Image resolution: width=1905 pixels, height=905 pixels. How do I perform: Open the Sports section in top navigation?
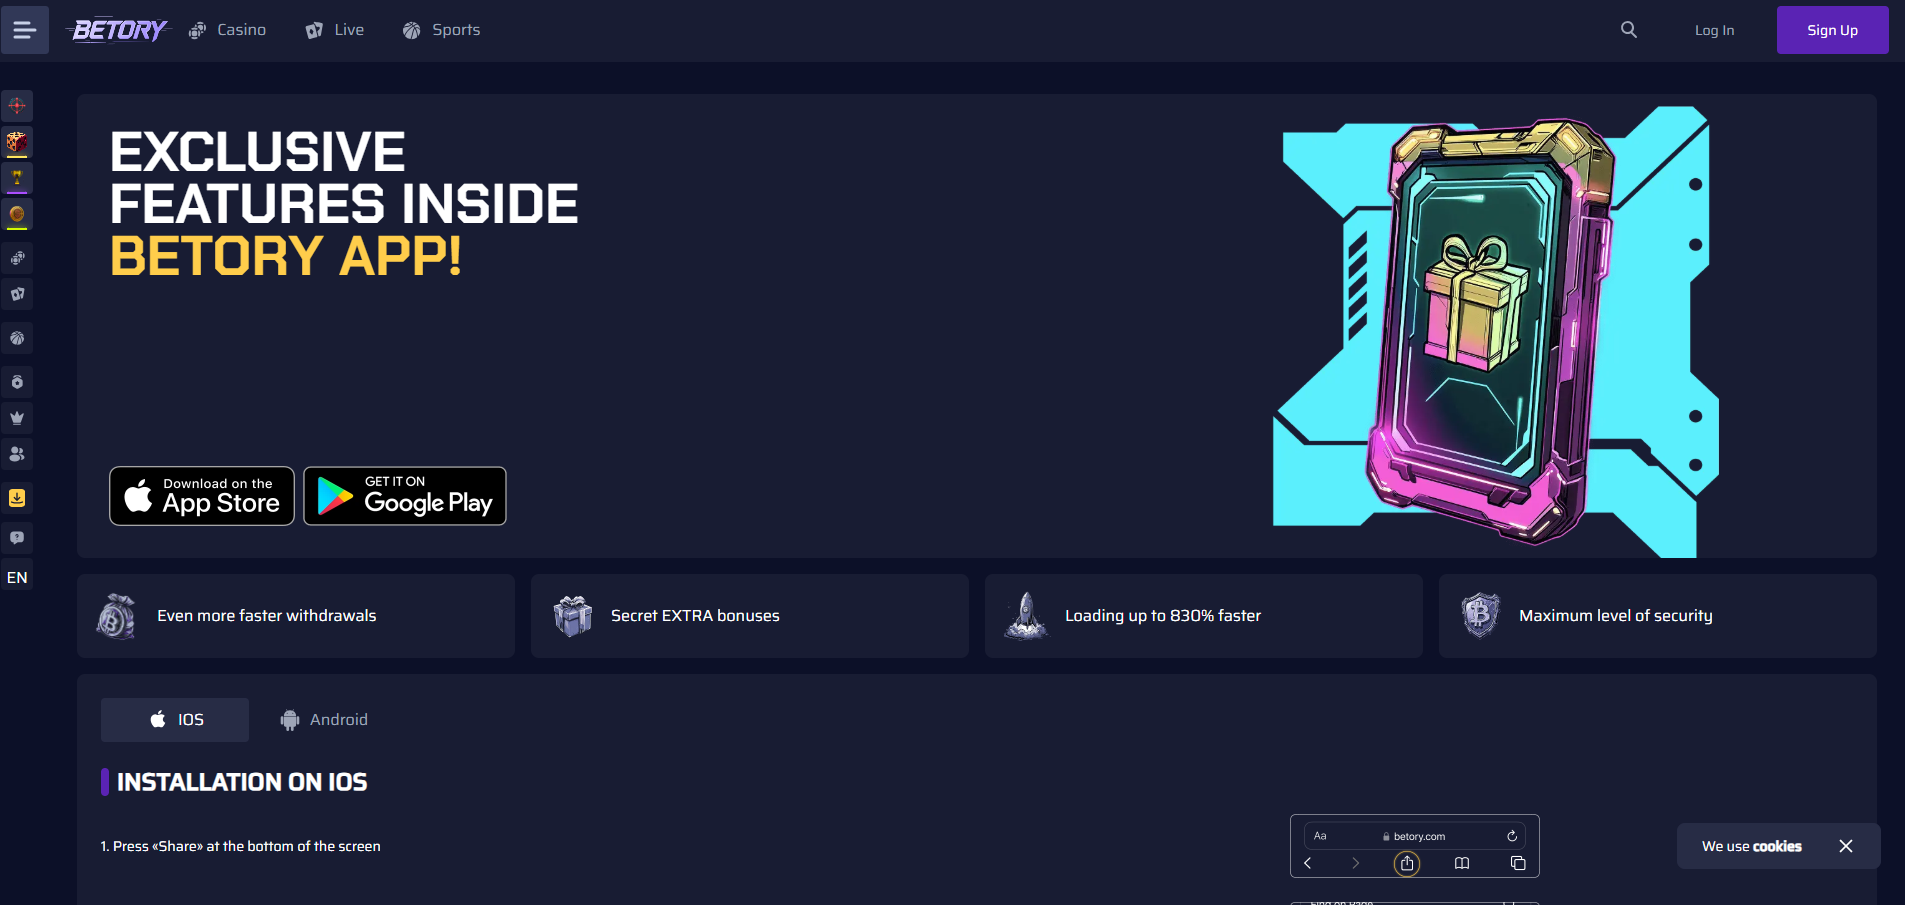(x=442, y=30)
